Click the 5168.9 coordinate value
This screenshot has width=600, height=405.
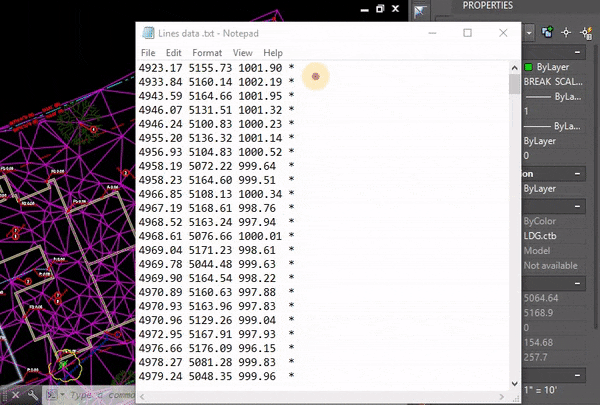pyautogui.click(x=538, y=313)
